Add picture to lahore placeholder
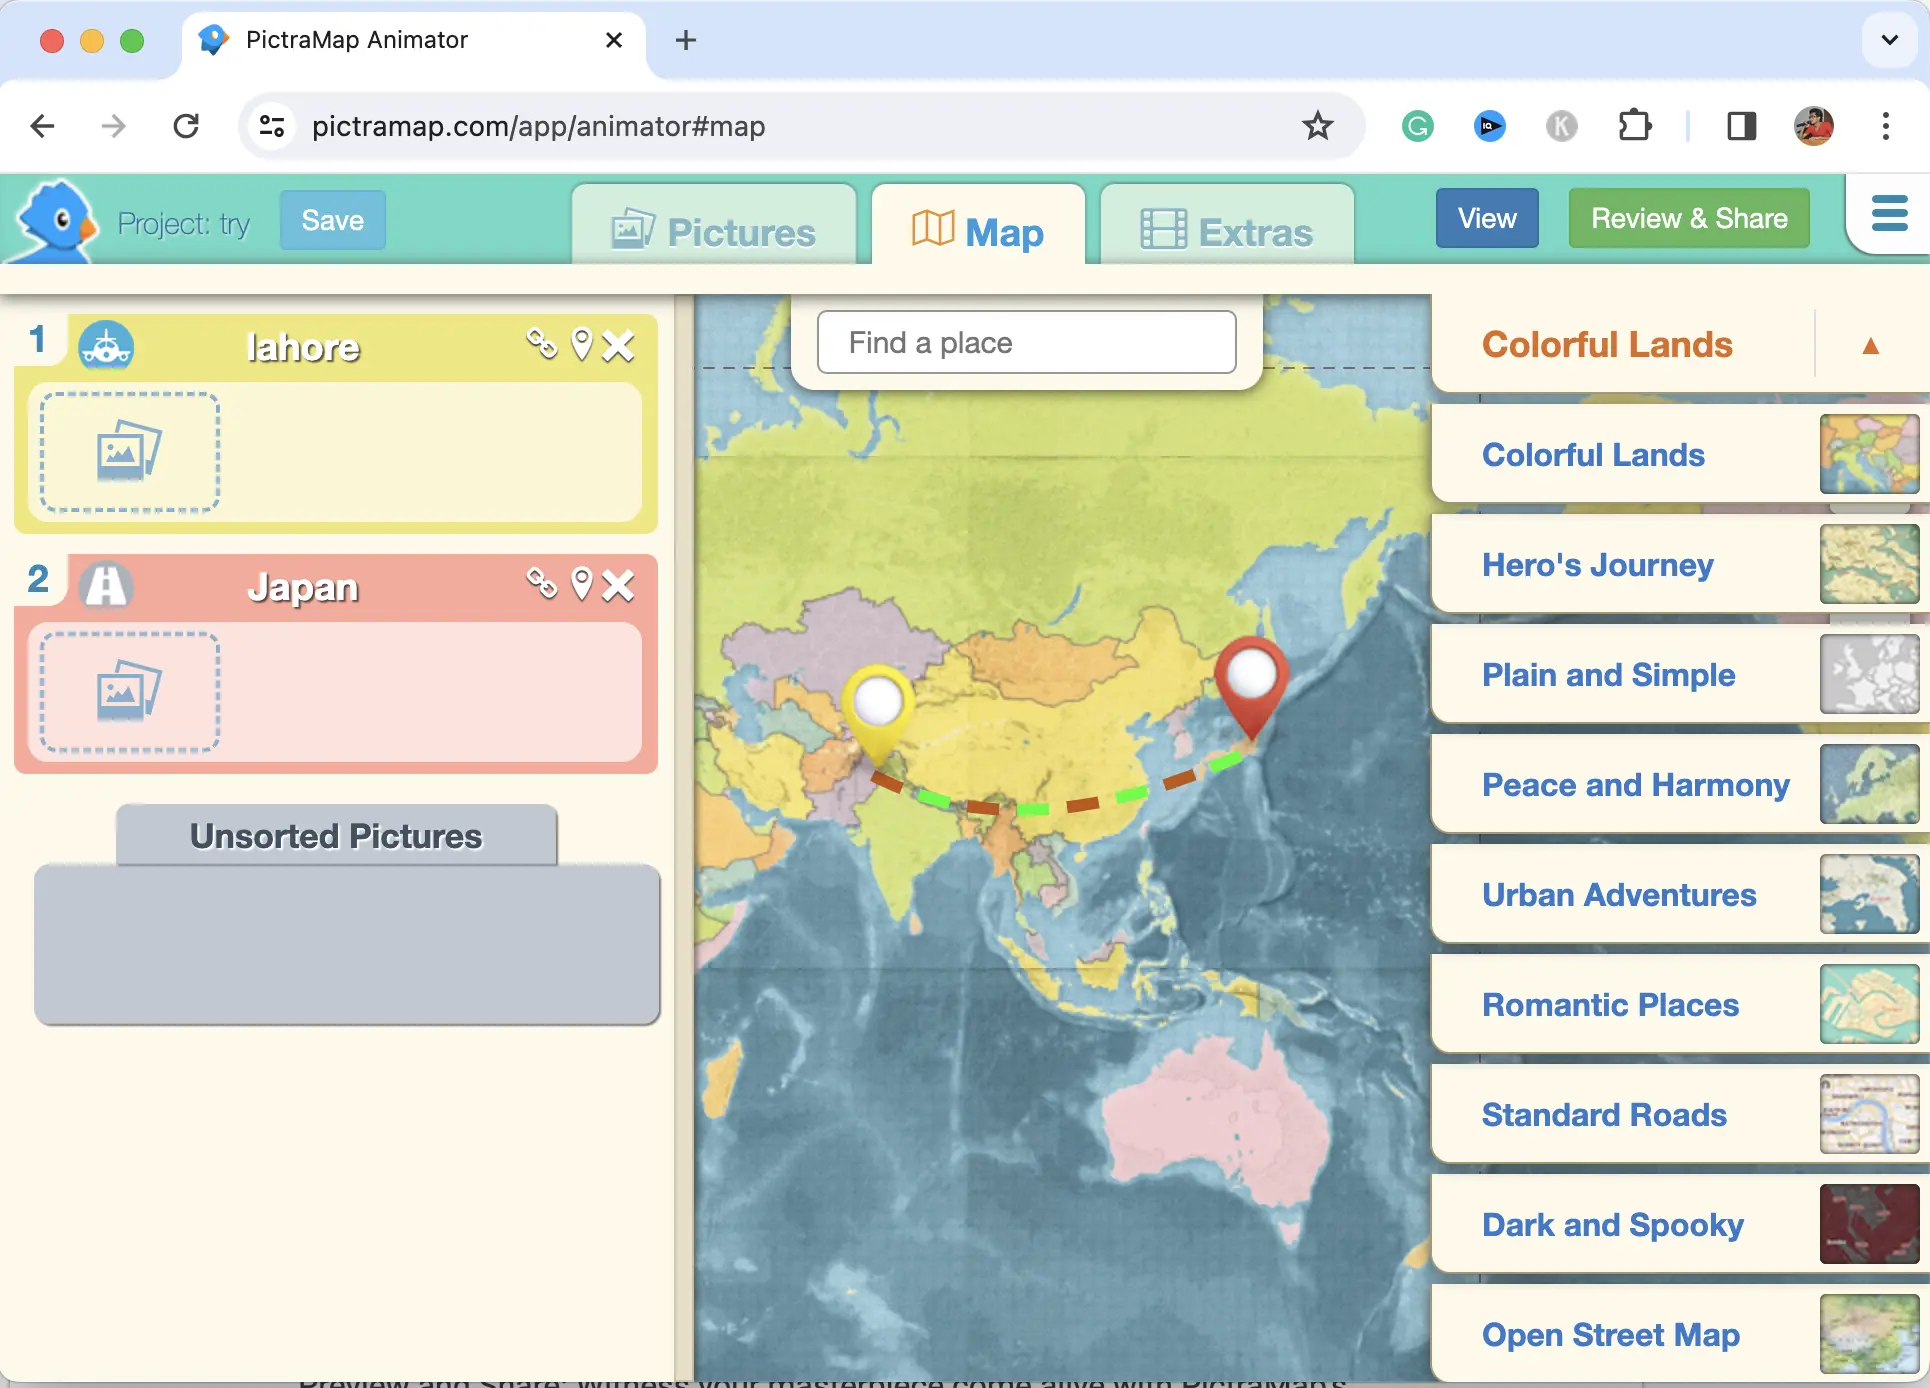This screenshot has height=1388, width=1930. coord(130,452)
